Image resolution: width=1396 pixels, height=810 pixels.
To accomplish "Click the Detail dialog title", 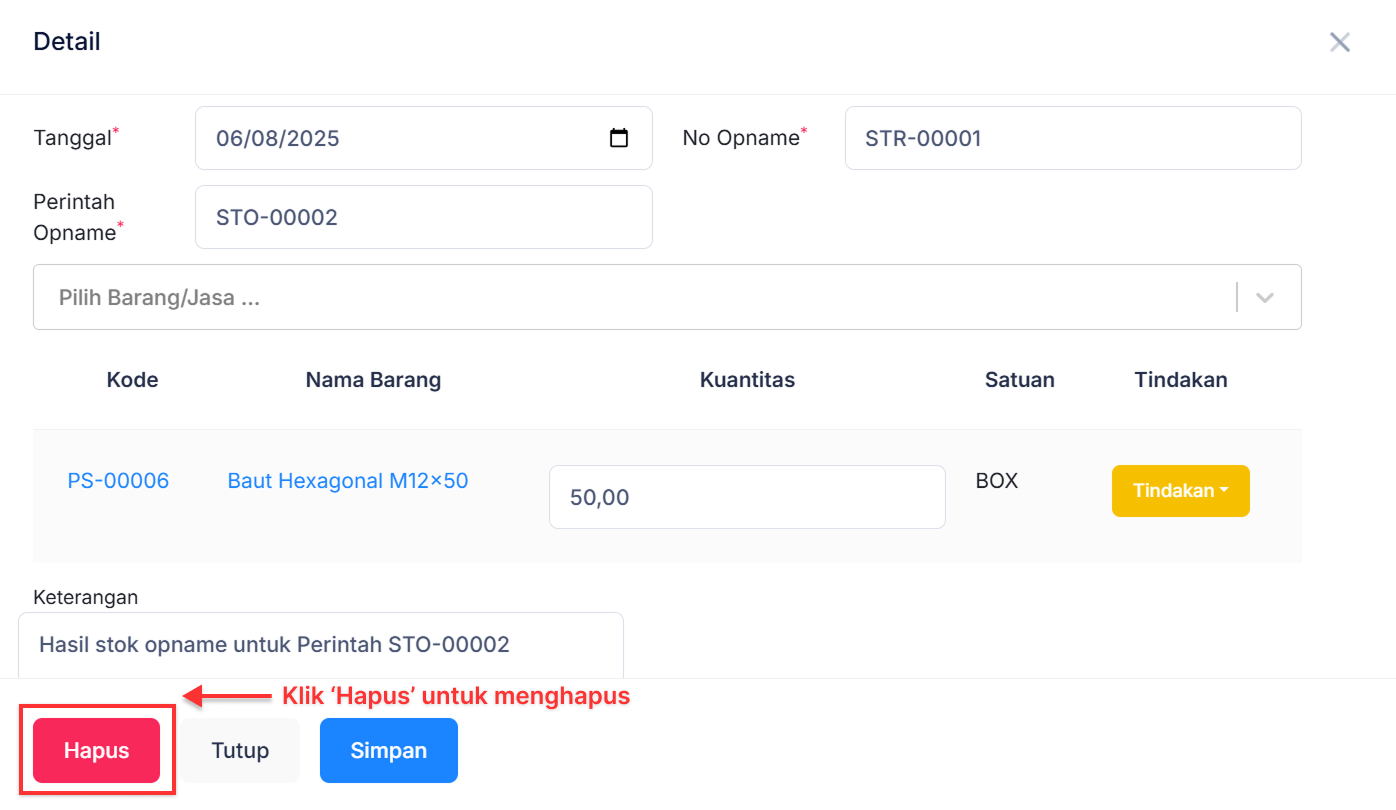I will [66, 41].
